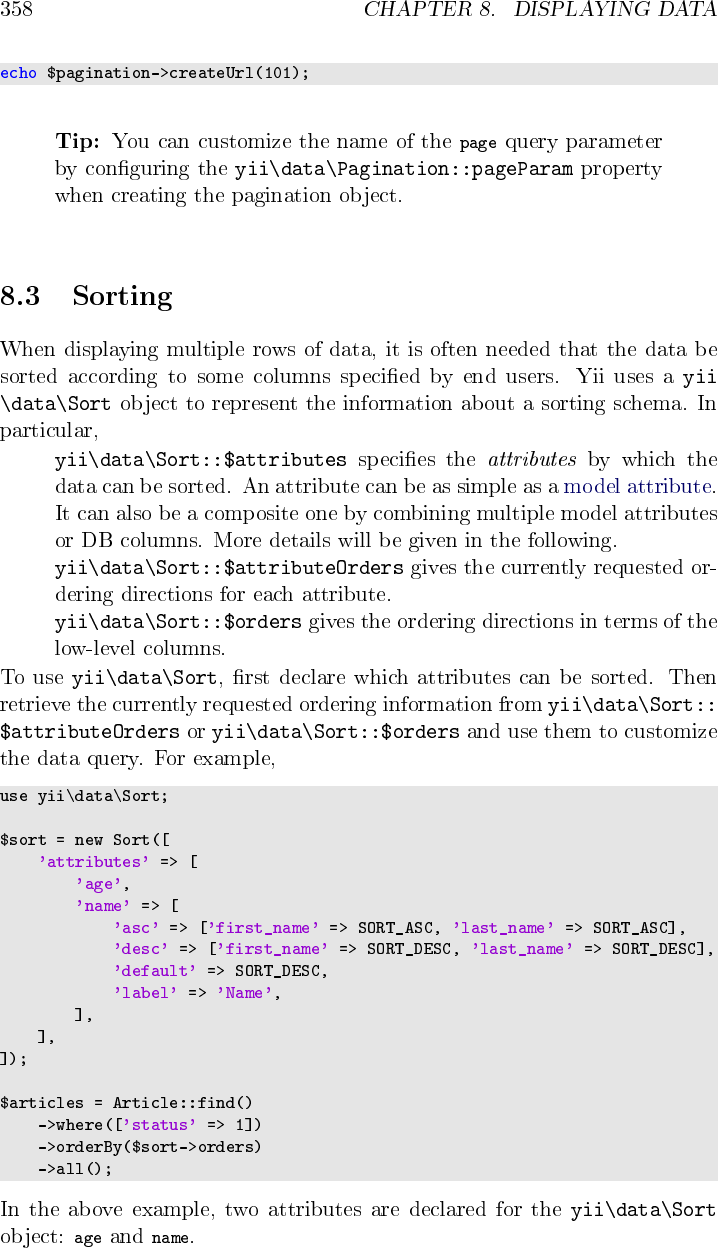Click the 'yii\data\Sort::$attributes' term
The width and height of the screenshot is (718, 1248).
201,460
